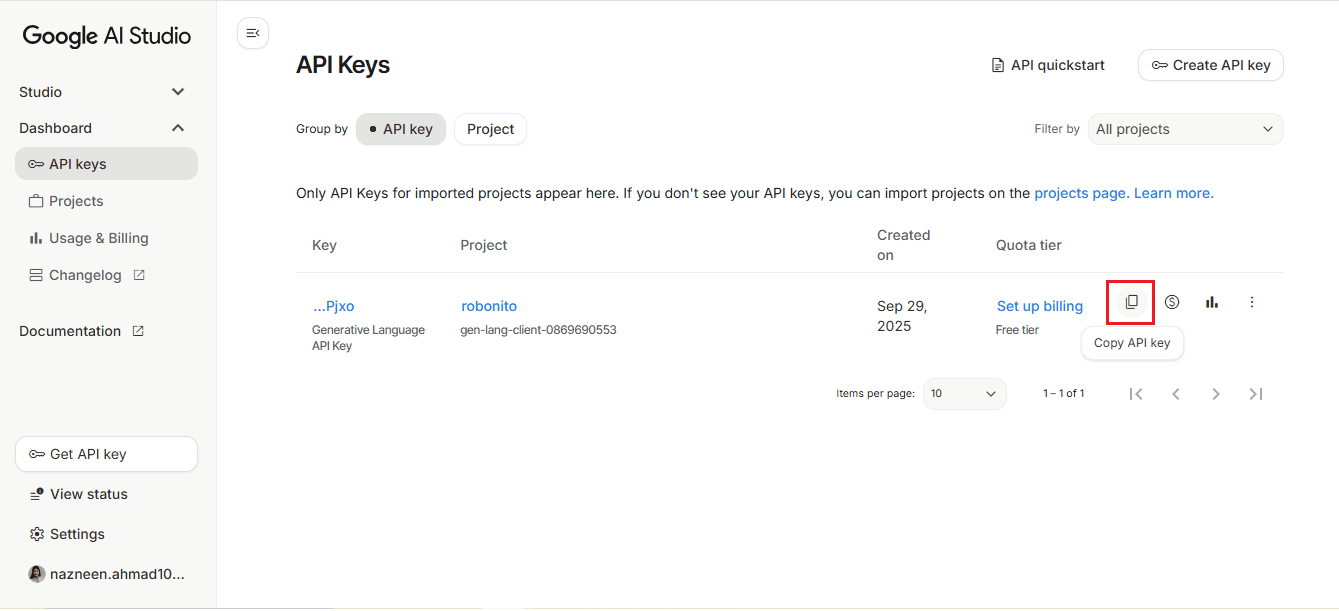Jump to the last page of results
Image resolution: width=1339 pixels, height=611 pixels.
pyautogui.click(x=1256, y=394)
